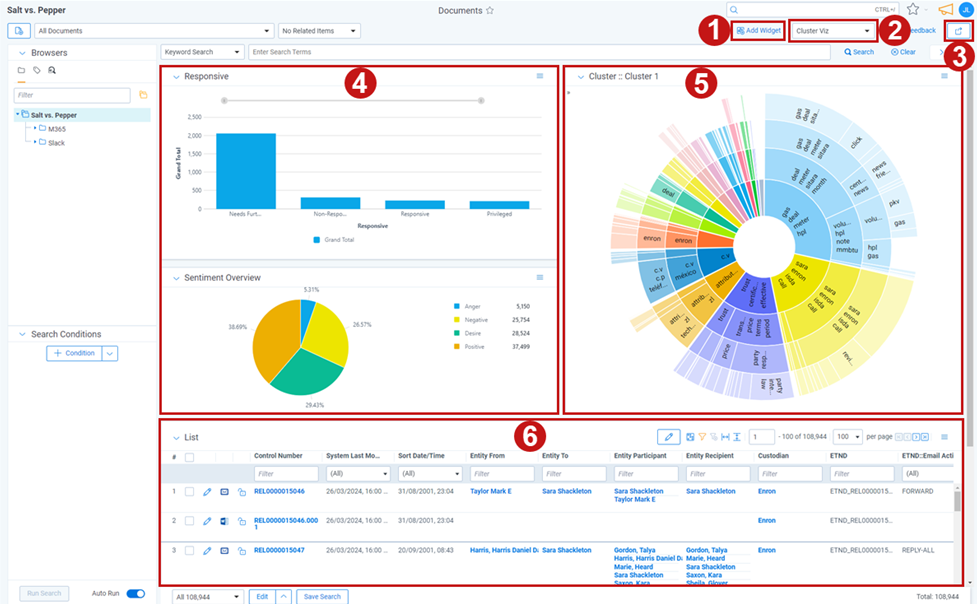The width and height of the screenshot is (977, 604).
Task: Open the List widget hamburger menu
Action: (944, 437)
